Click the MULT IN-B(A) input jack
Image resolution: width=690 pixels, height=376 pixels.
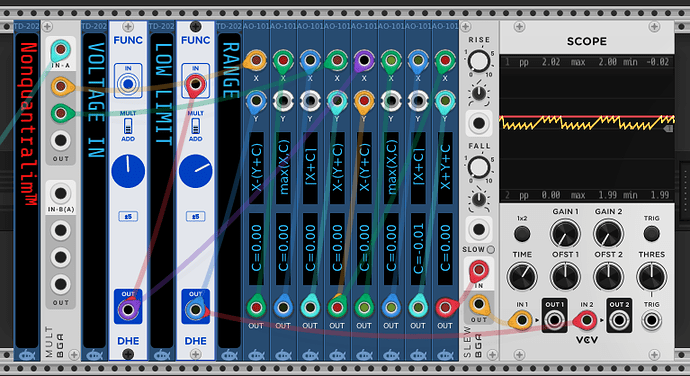pos(60,194)
